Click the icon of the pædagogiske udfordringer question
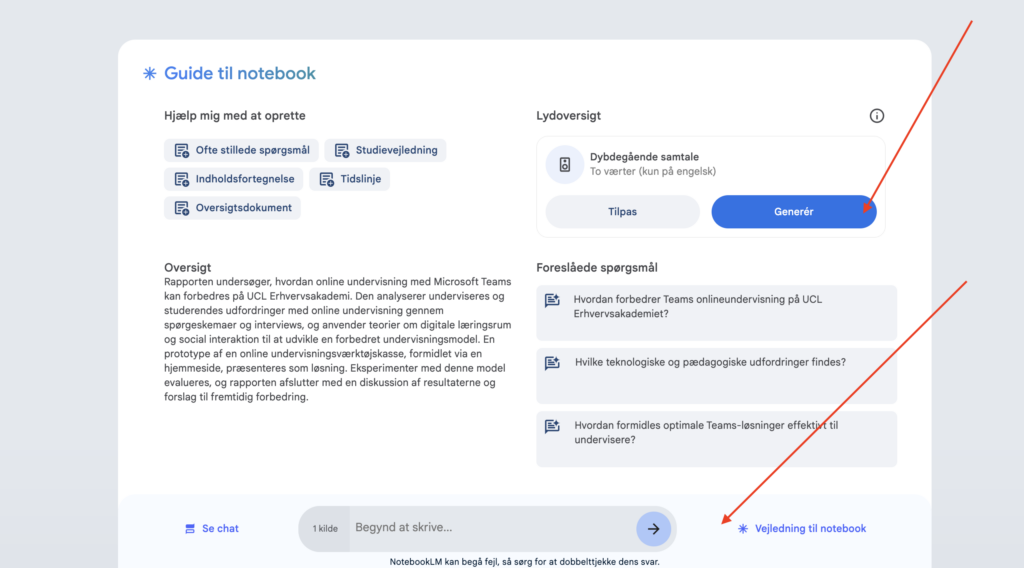The image size is (1024, 568). pyautogui.click(x=552, y=363)
